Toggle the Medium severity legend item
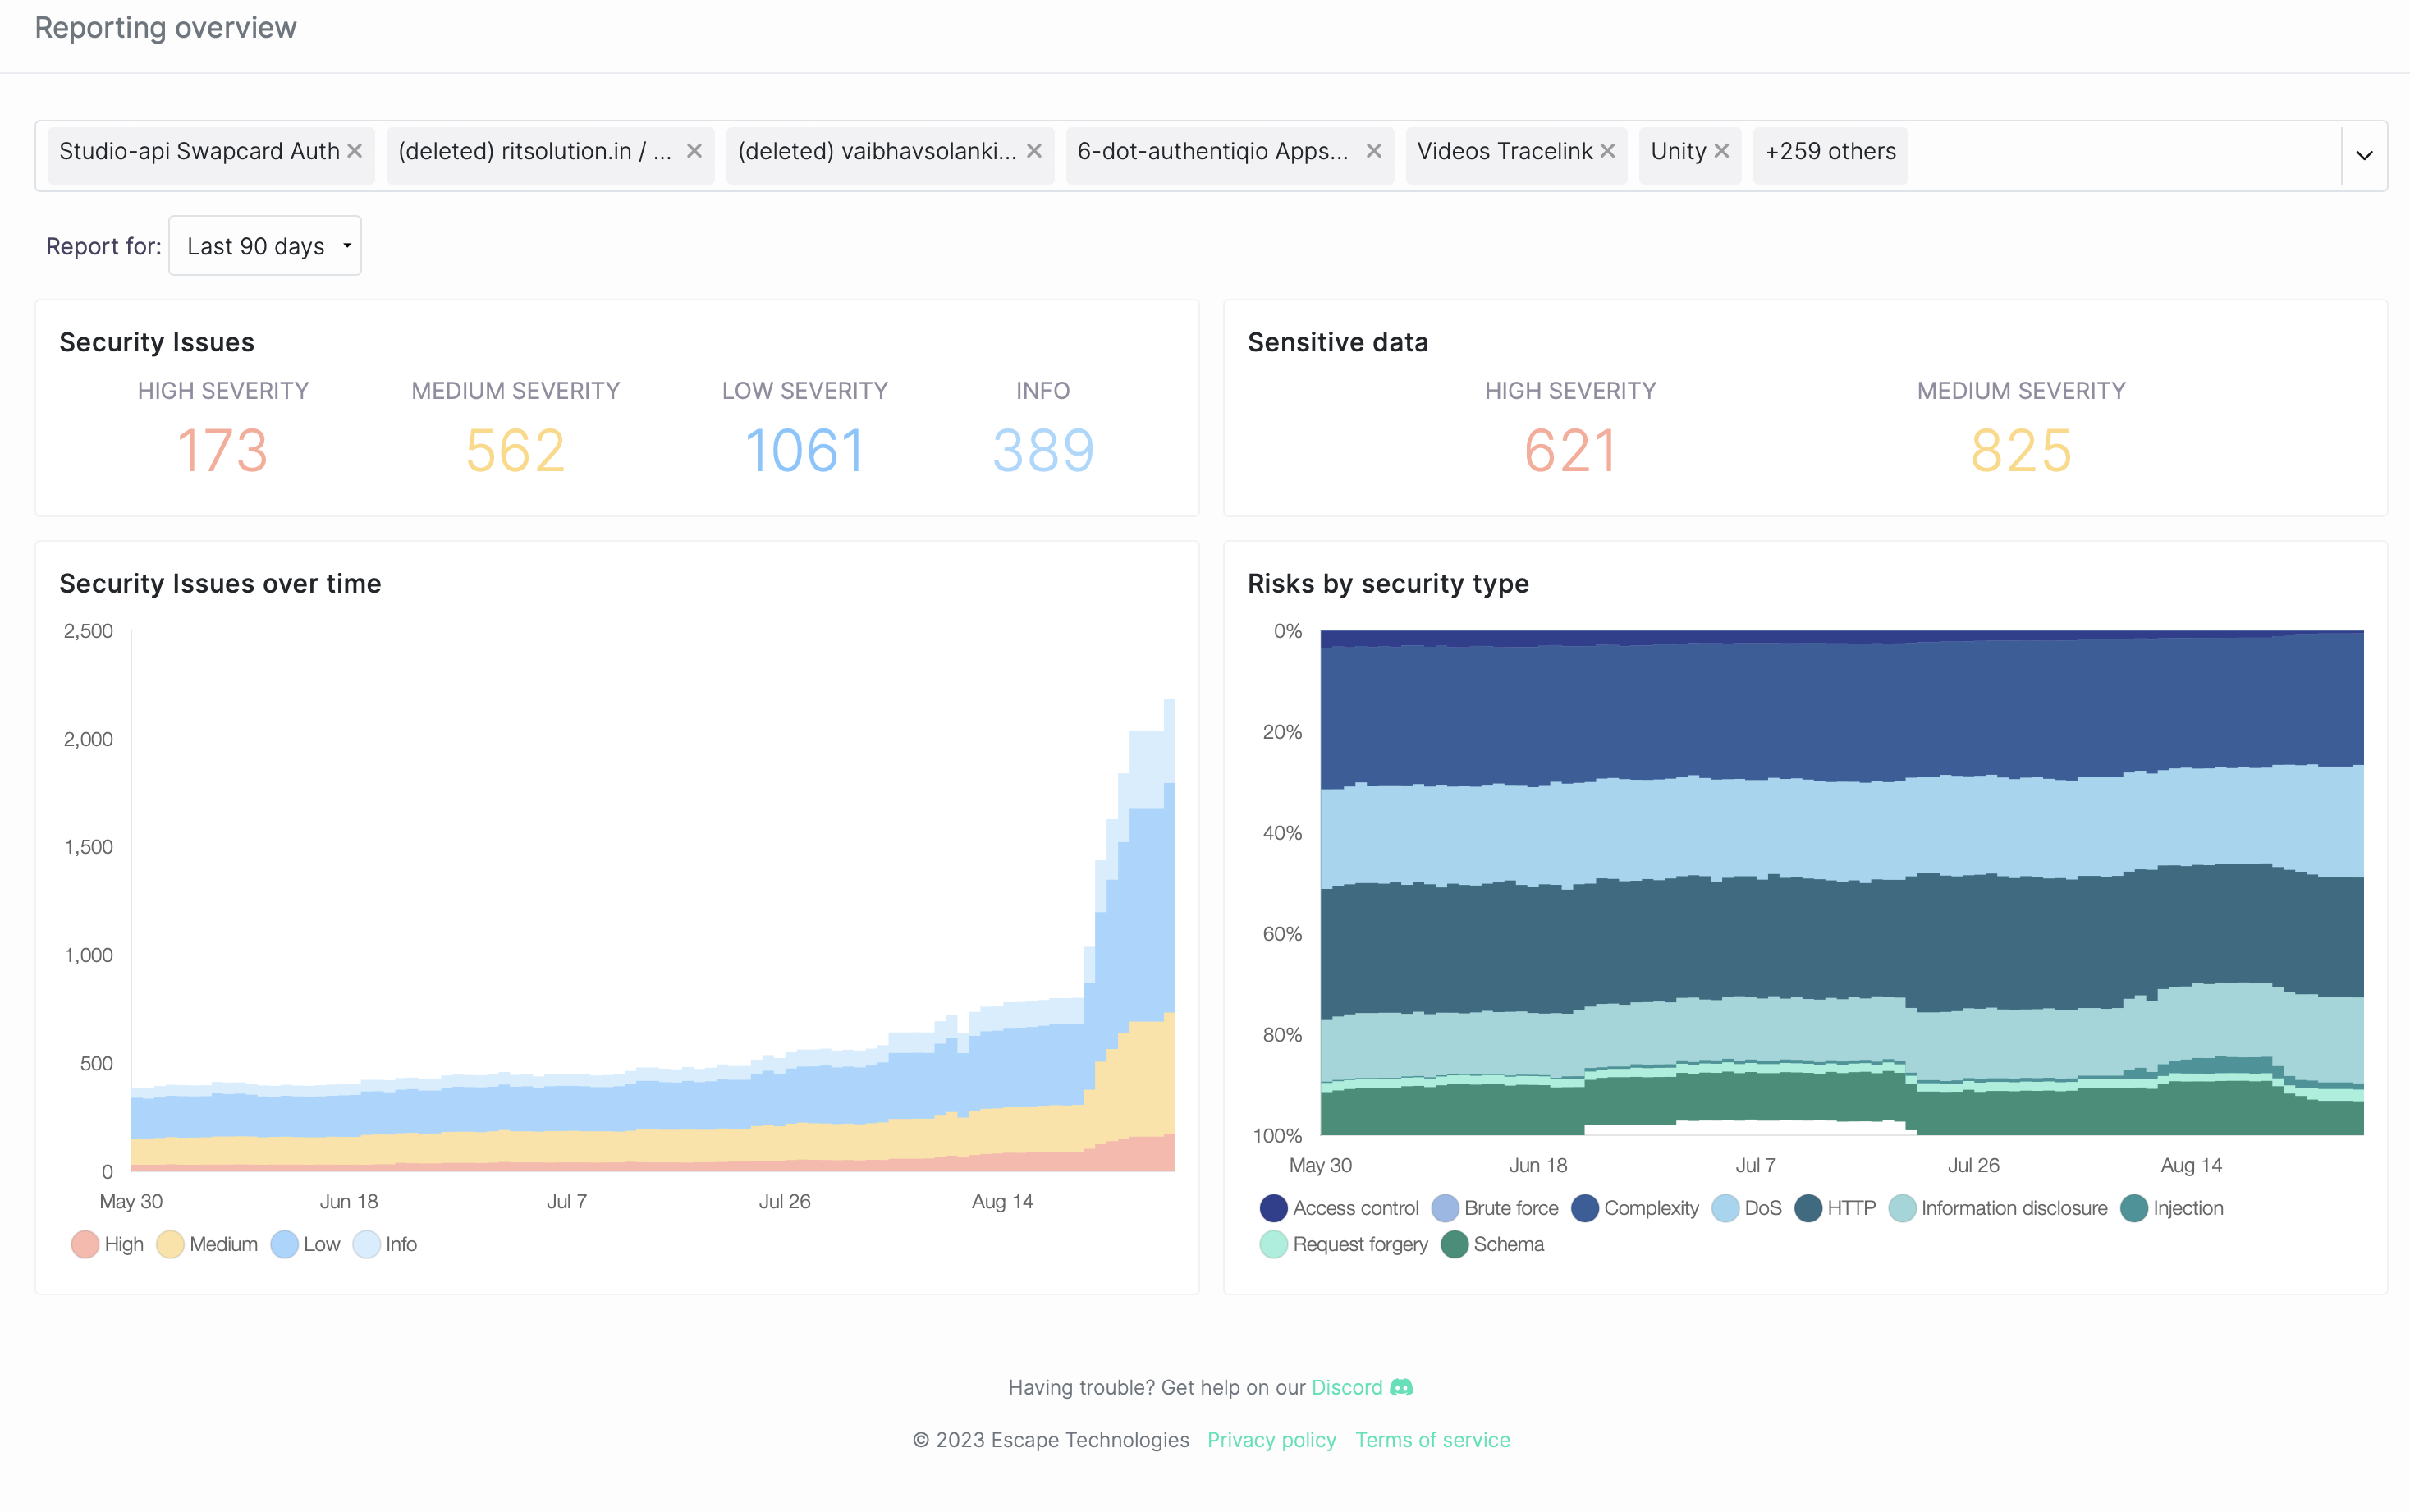 (207, 1244)
